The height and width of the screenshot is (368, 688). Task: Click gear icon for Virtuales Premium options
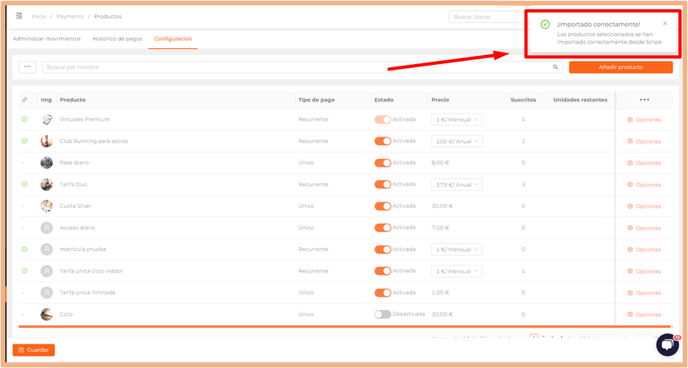click(x=630, y=120)
